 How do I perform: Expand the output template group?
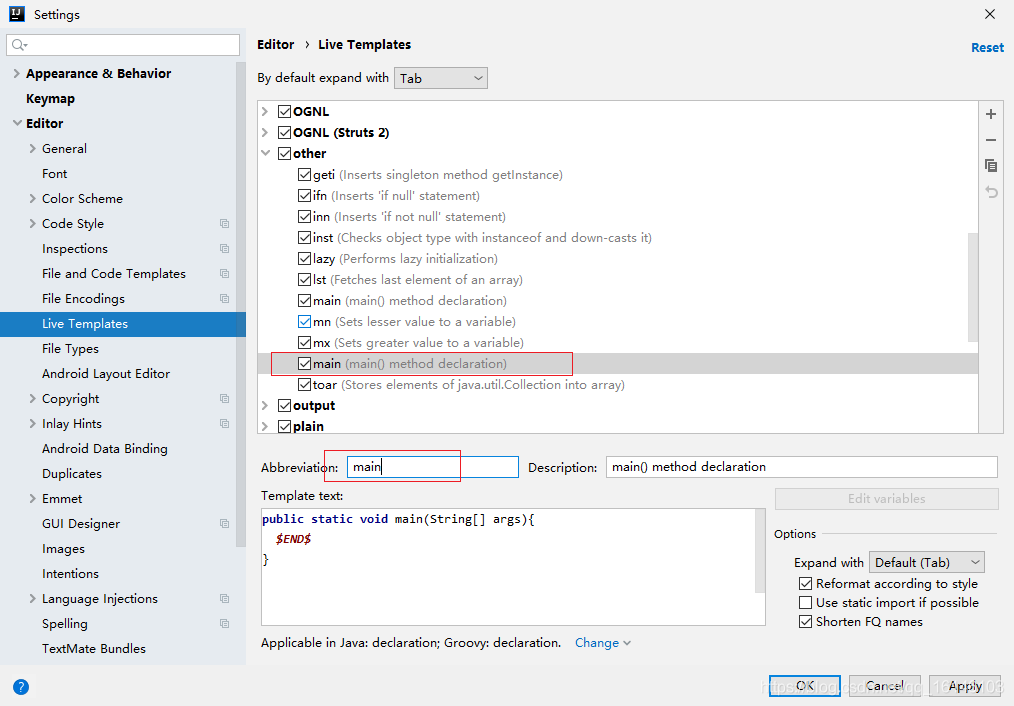pyautogui.click(x=265, y=405)
